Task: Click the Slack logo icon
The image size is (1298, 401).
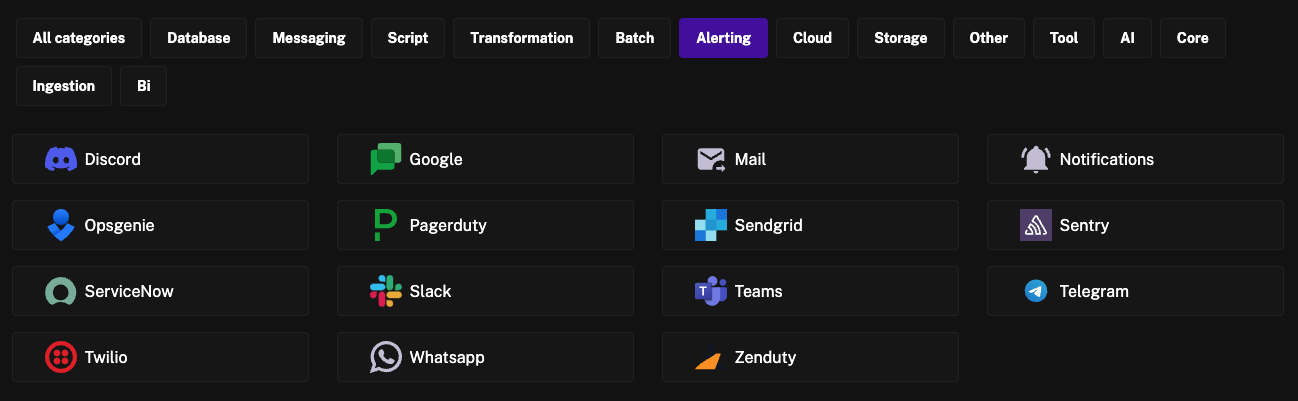Action: 386,291
